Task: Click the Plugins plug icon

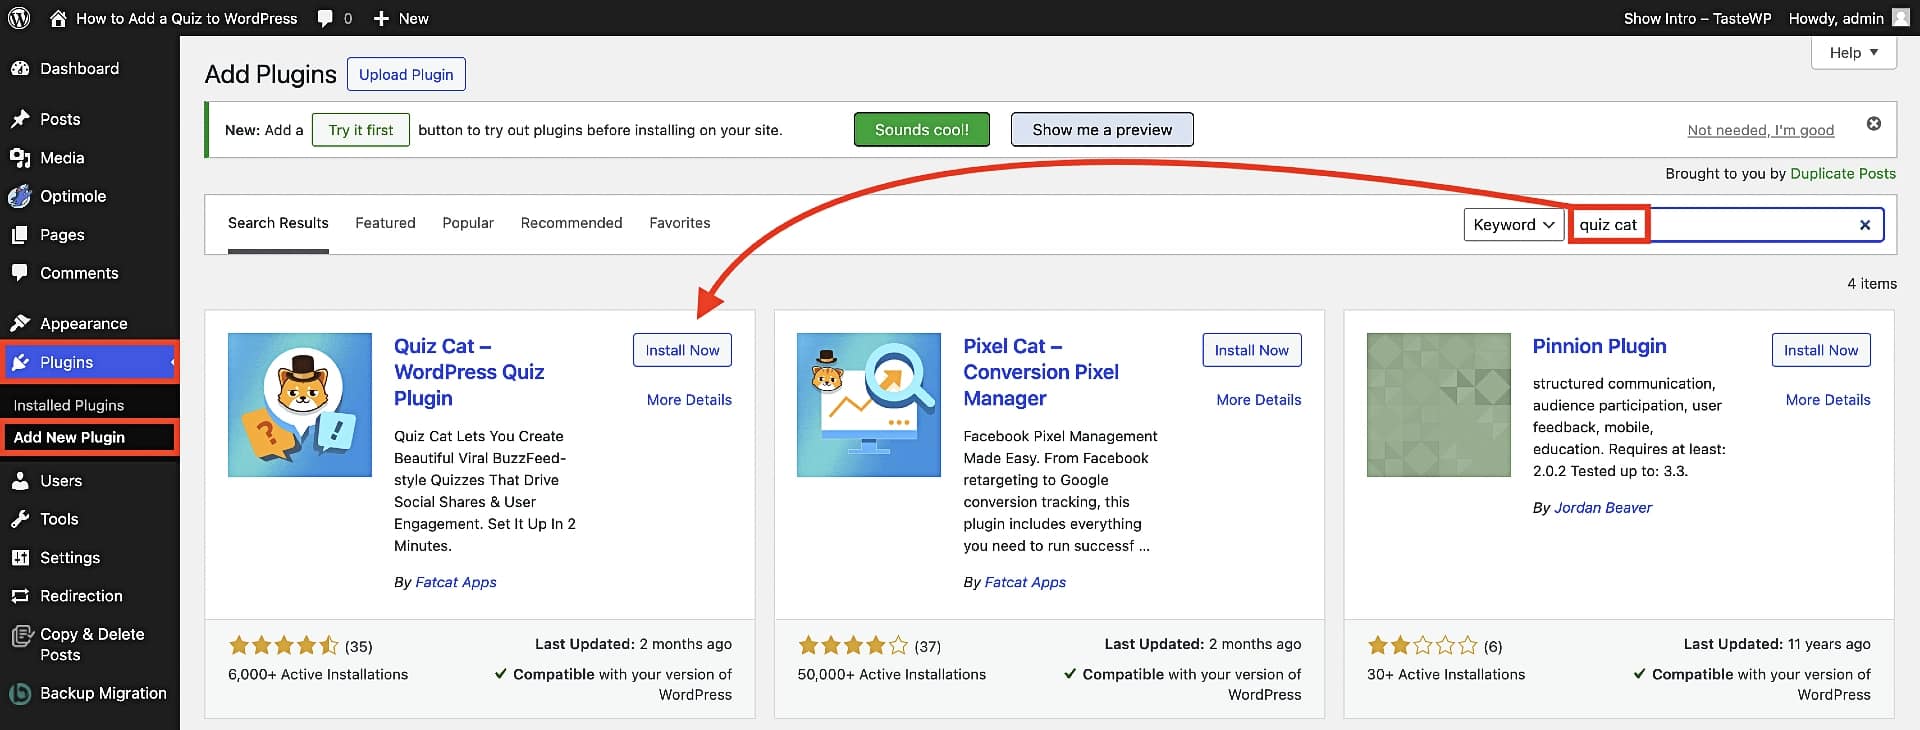Action: coord(20,362)
